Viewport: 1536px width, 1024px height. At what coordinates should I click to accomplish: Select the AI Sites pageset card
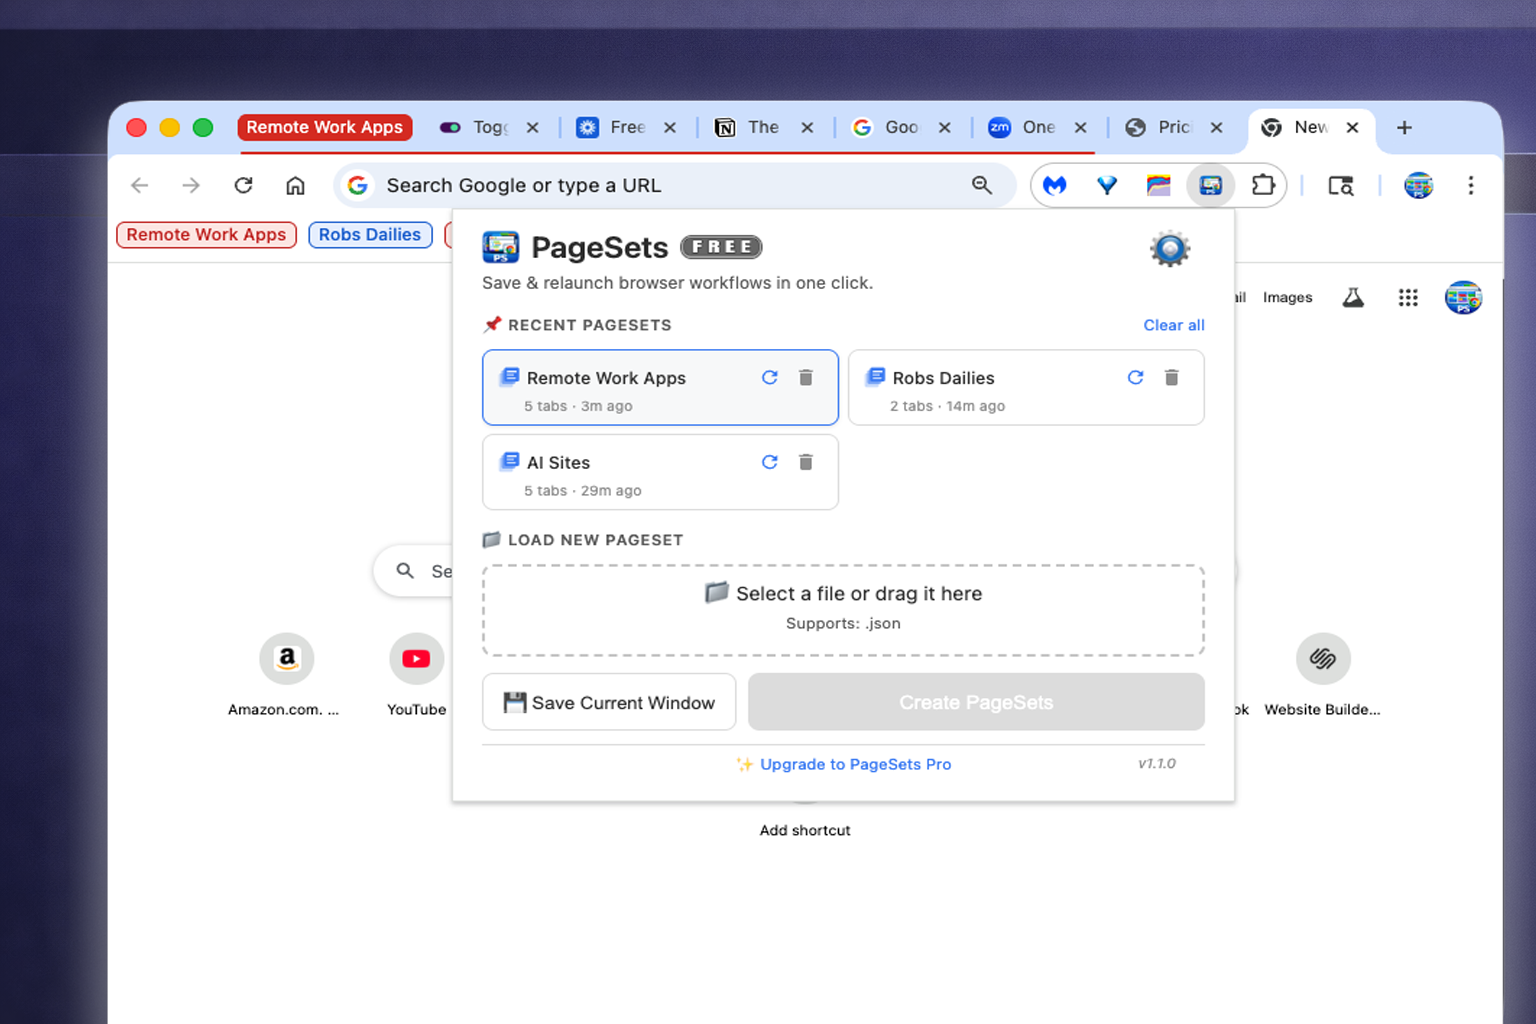click(x=660, y=472)
